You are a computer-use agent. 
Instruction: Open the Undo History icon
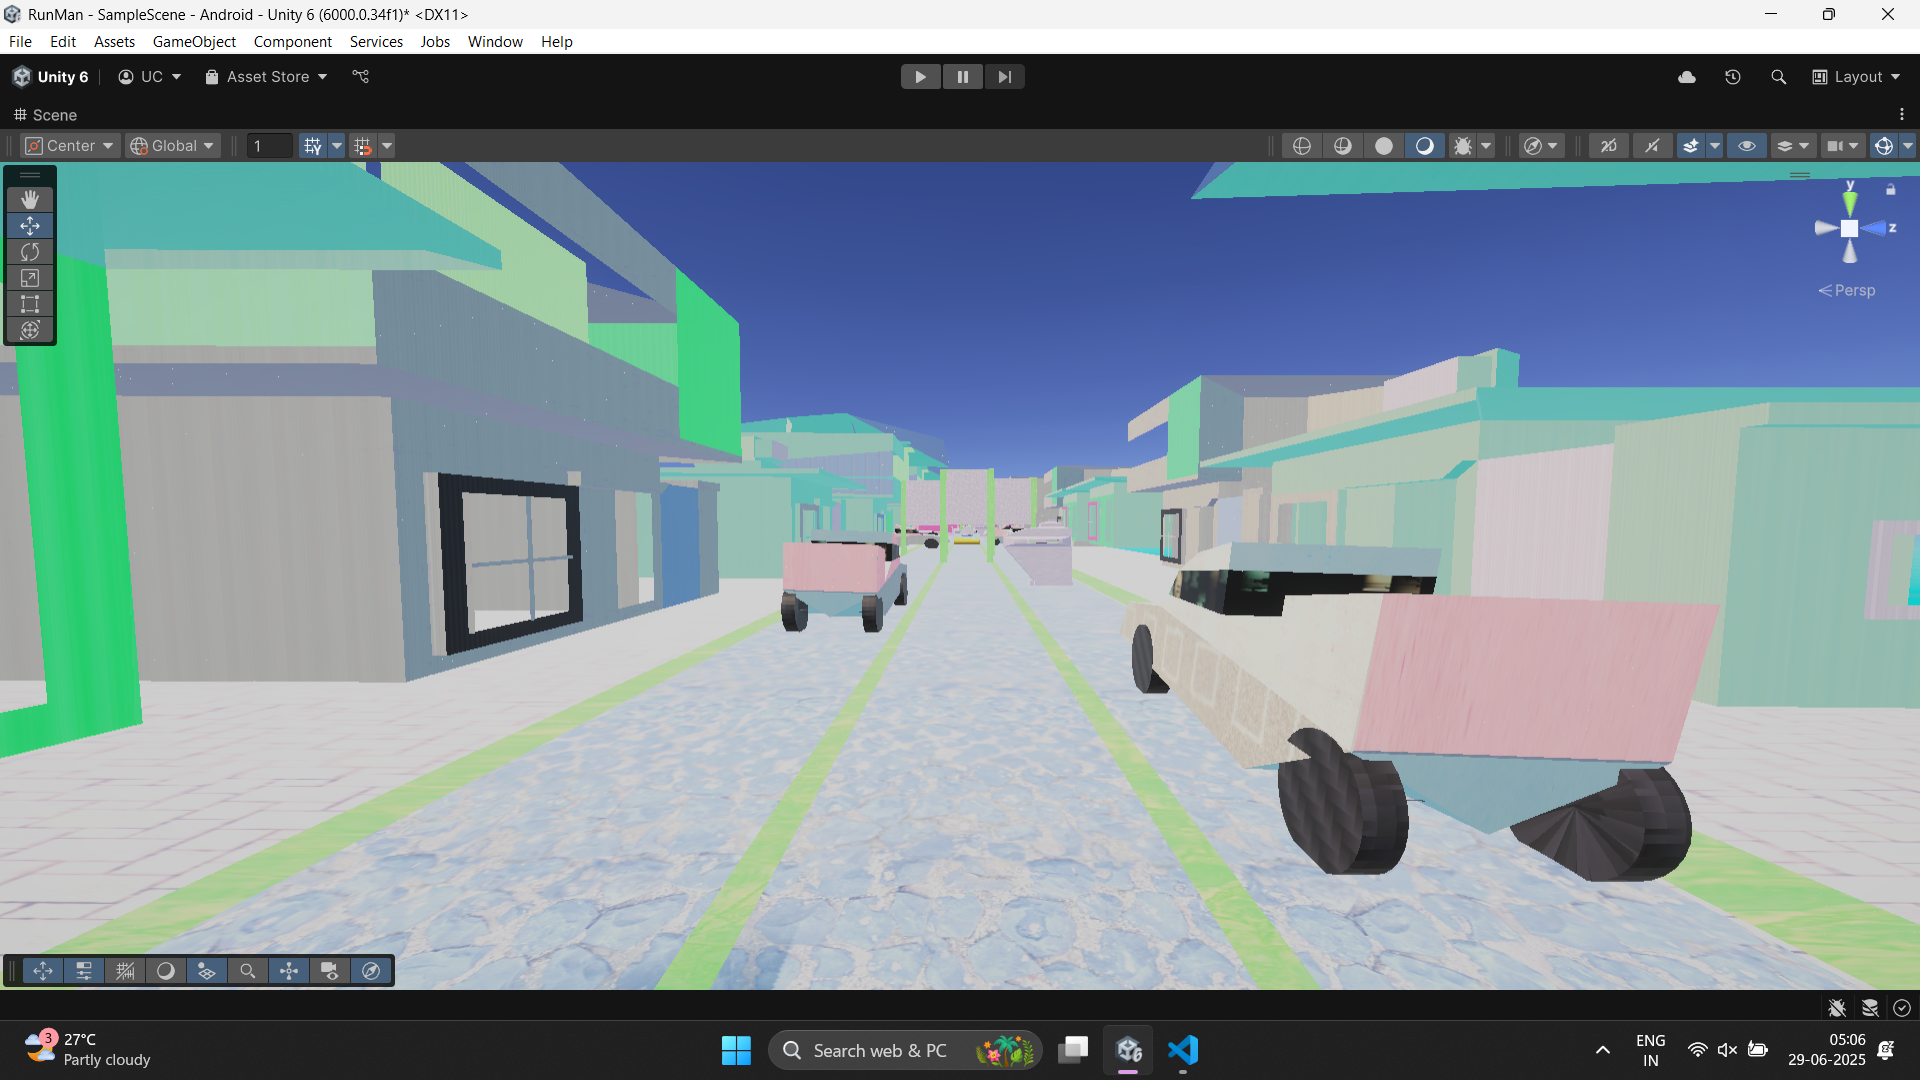tap(1733, 77)
